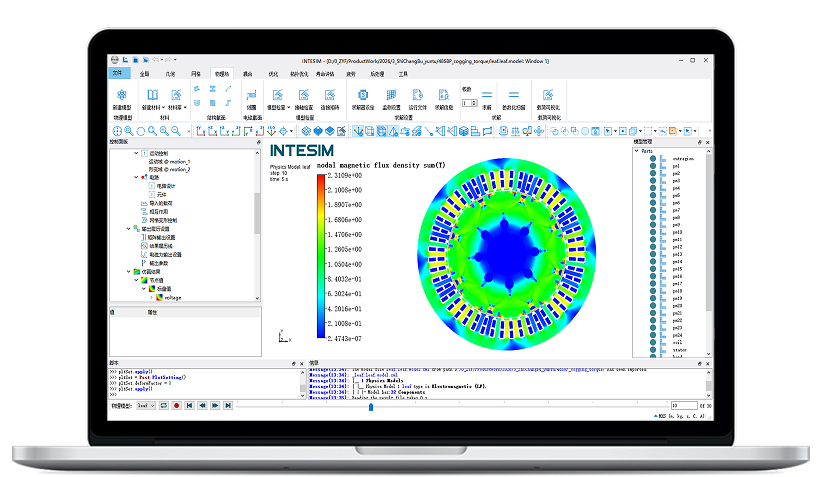Click the New Model atom icon in ribbon
Image resolution: width=823 pixels, height=477 pixels.
click(122, 91)
